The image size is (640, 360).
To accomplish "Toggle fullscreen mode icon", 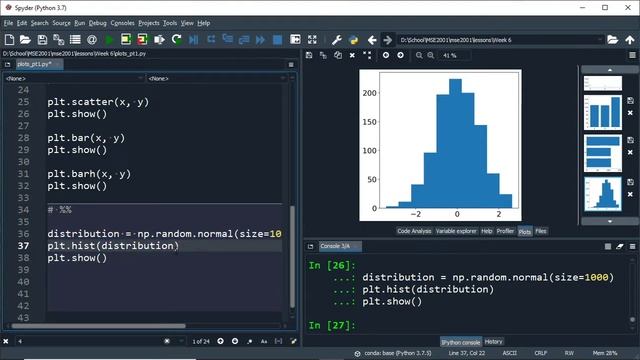I will click(312, 40).
